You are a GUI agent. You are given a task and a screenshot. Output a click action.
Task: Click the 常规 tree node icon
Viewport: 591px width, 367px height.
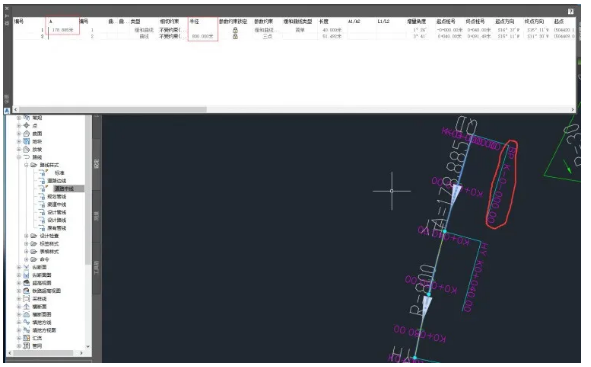26,118
